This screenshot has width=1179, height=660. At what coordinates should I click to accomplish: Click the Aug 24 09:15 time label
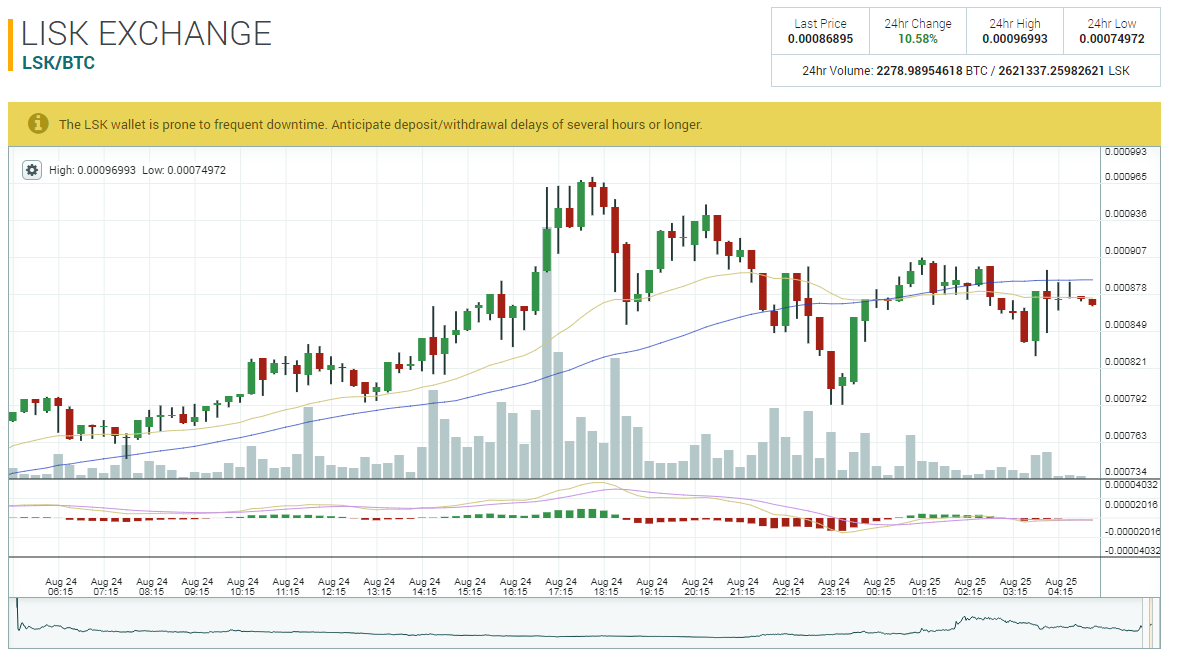(197, 587)
